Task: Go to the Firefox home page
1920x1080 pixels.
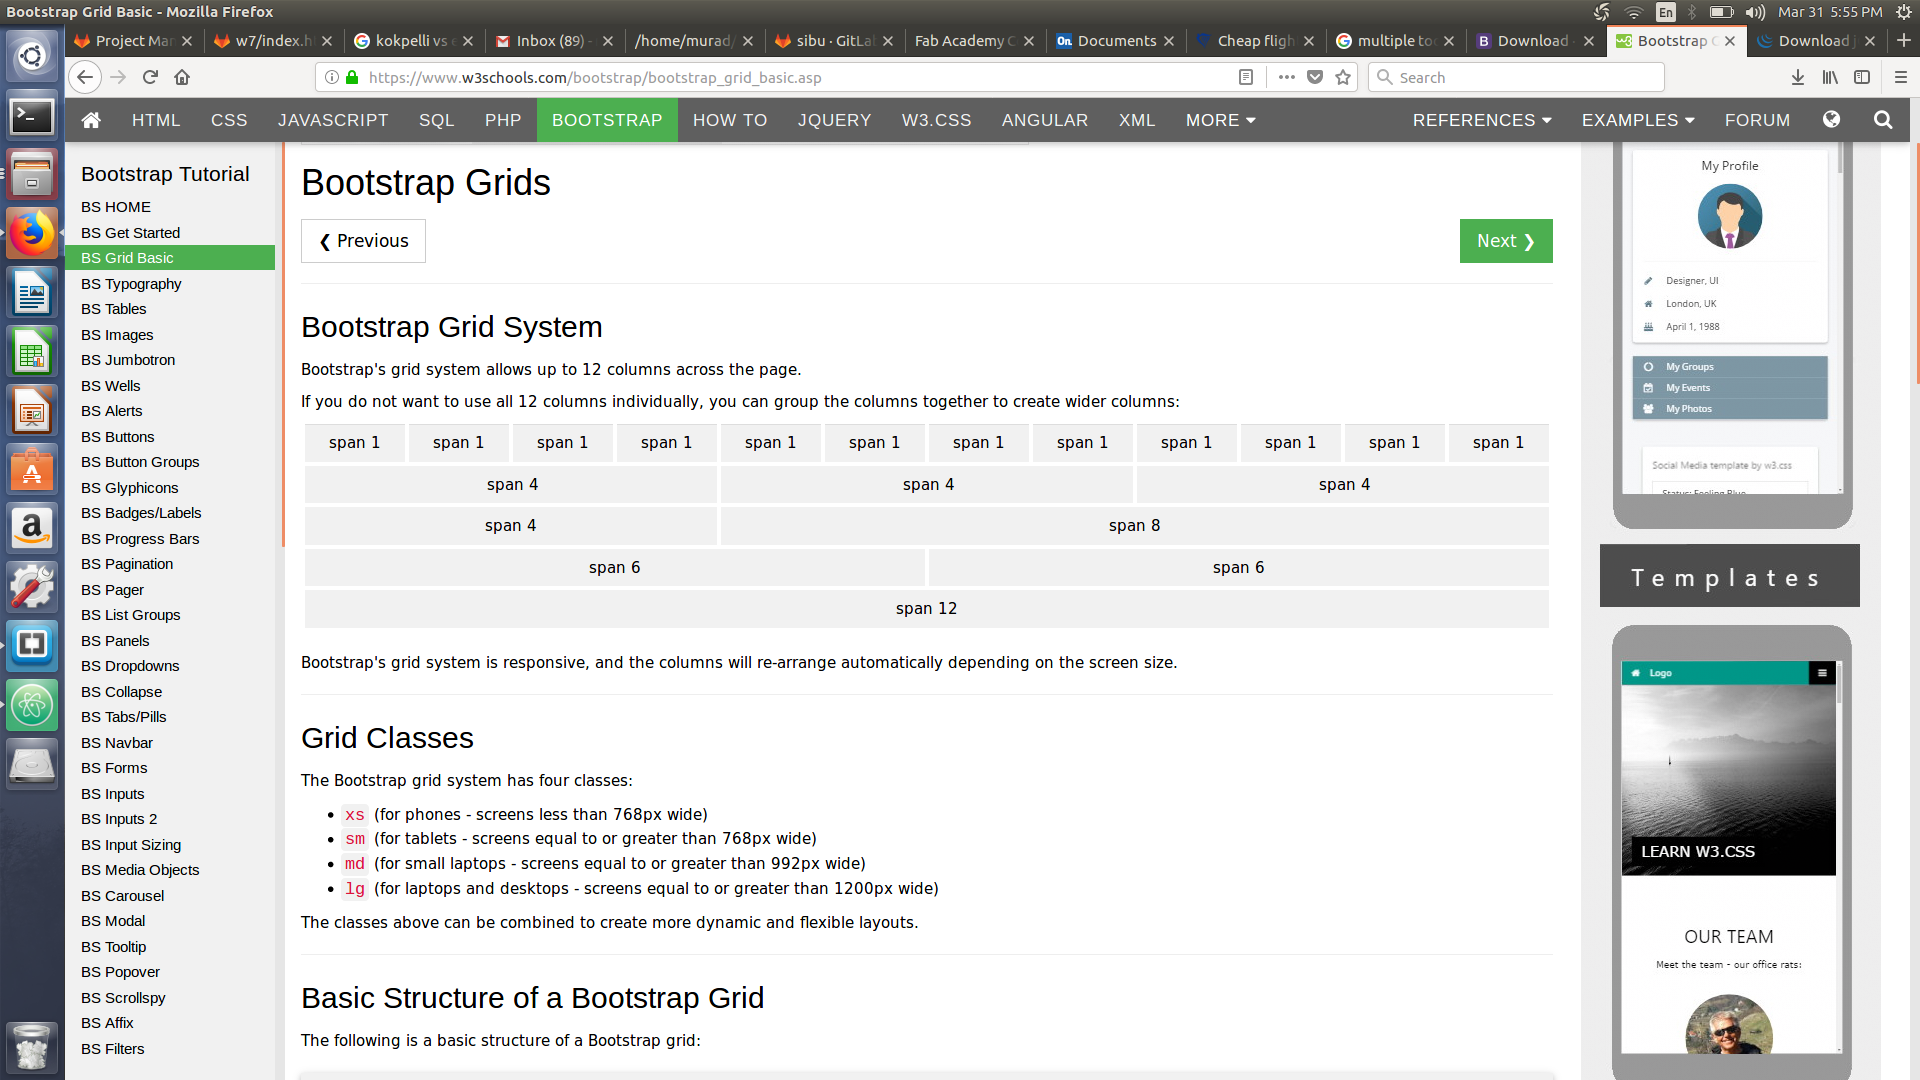Action: click(182, 77)
